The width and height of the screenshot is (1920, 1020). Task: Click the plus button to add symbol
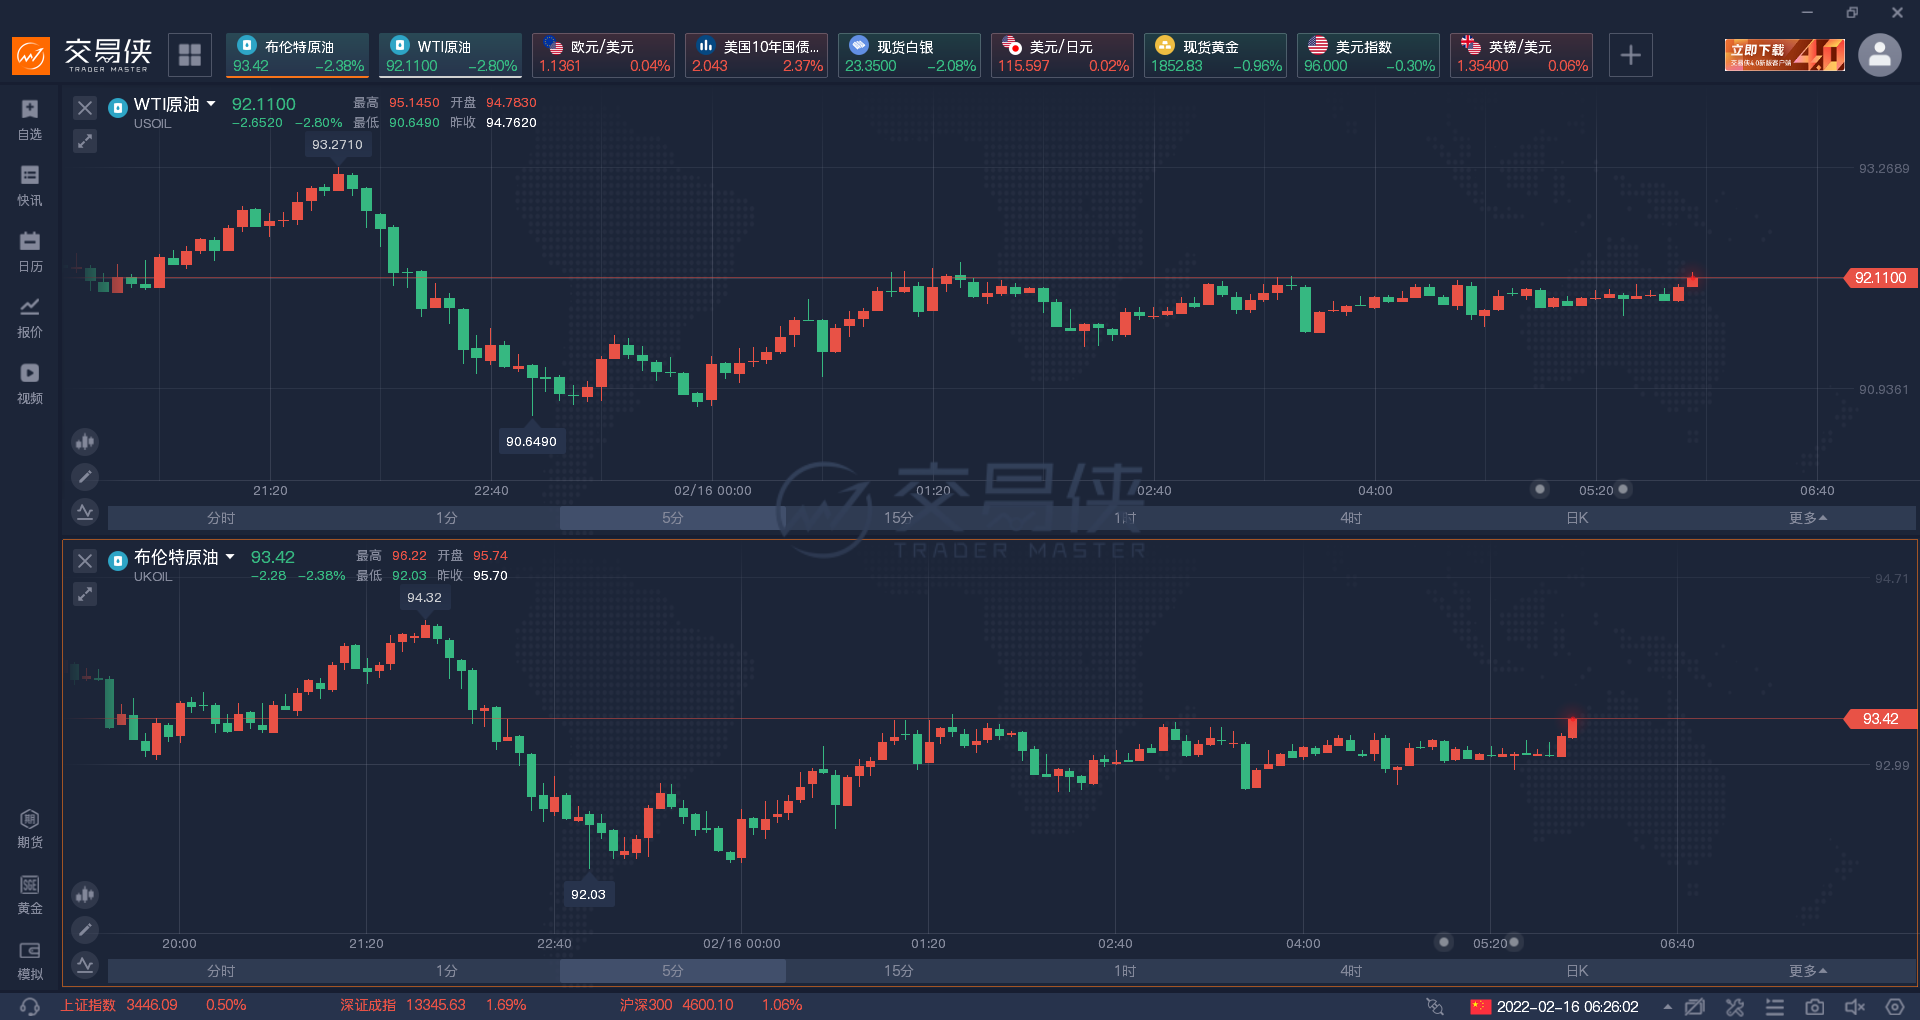[x=1630, y=55]
